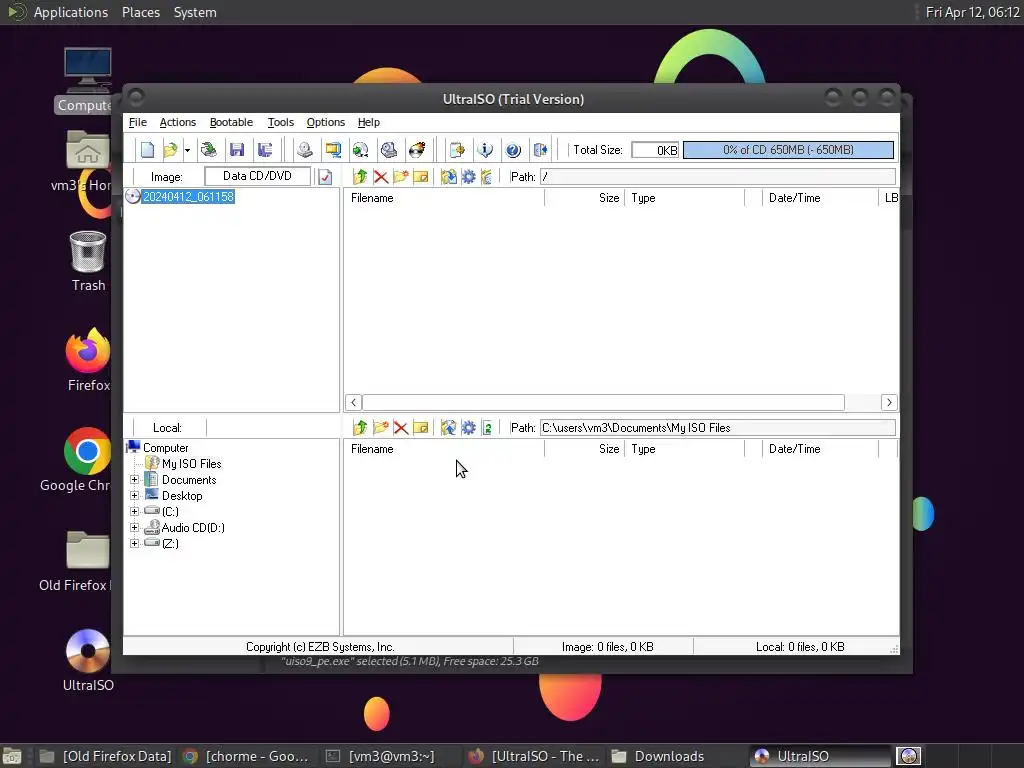
Task: Click the Mount to Virtual Drive icon
Action: pos(389,150)
